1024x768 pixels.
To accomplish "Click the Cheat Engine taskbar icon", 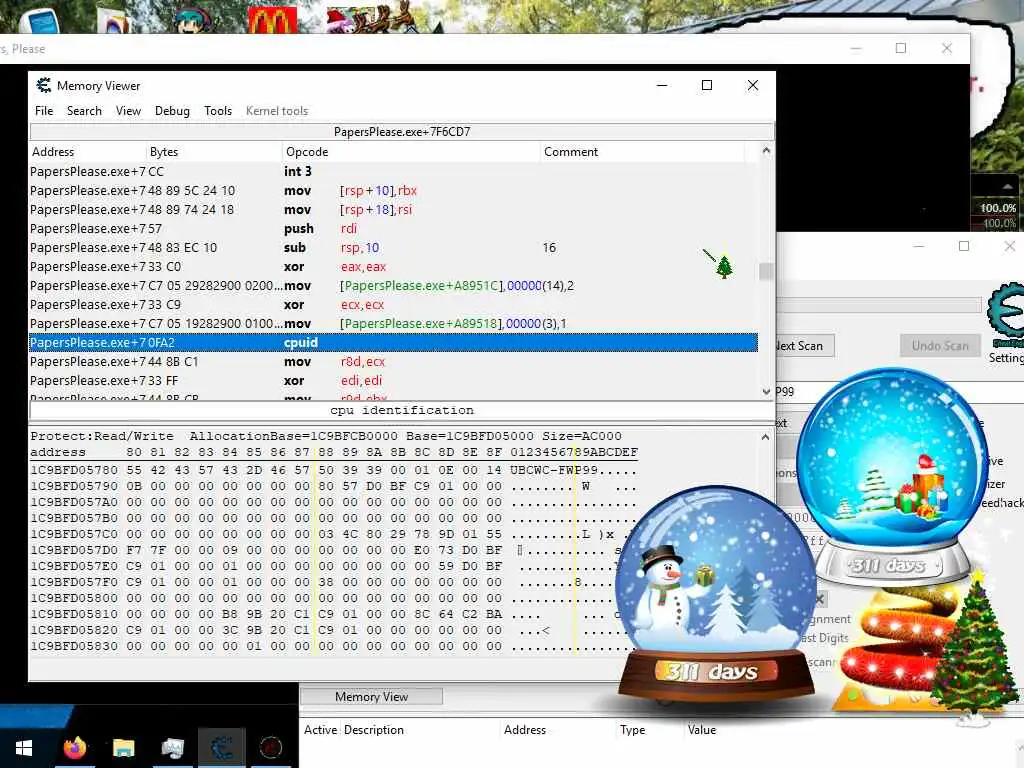I will [x=221, y=748].
